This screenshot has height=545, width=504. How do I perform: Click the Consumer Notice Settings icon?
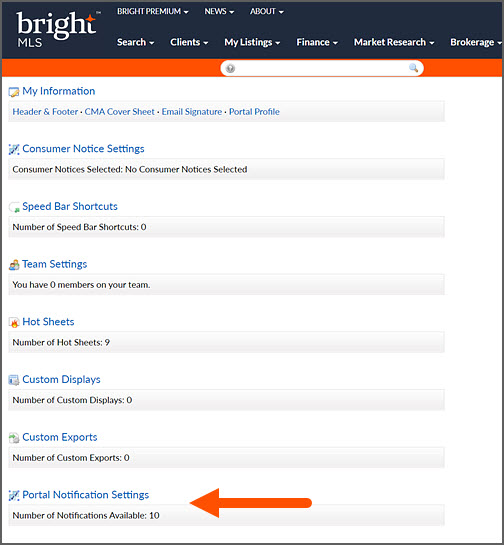click(x=14, y=149)
